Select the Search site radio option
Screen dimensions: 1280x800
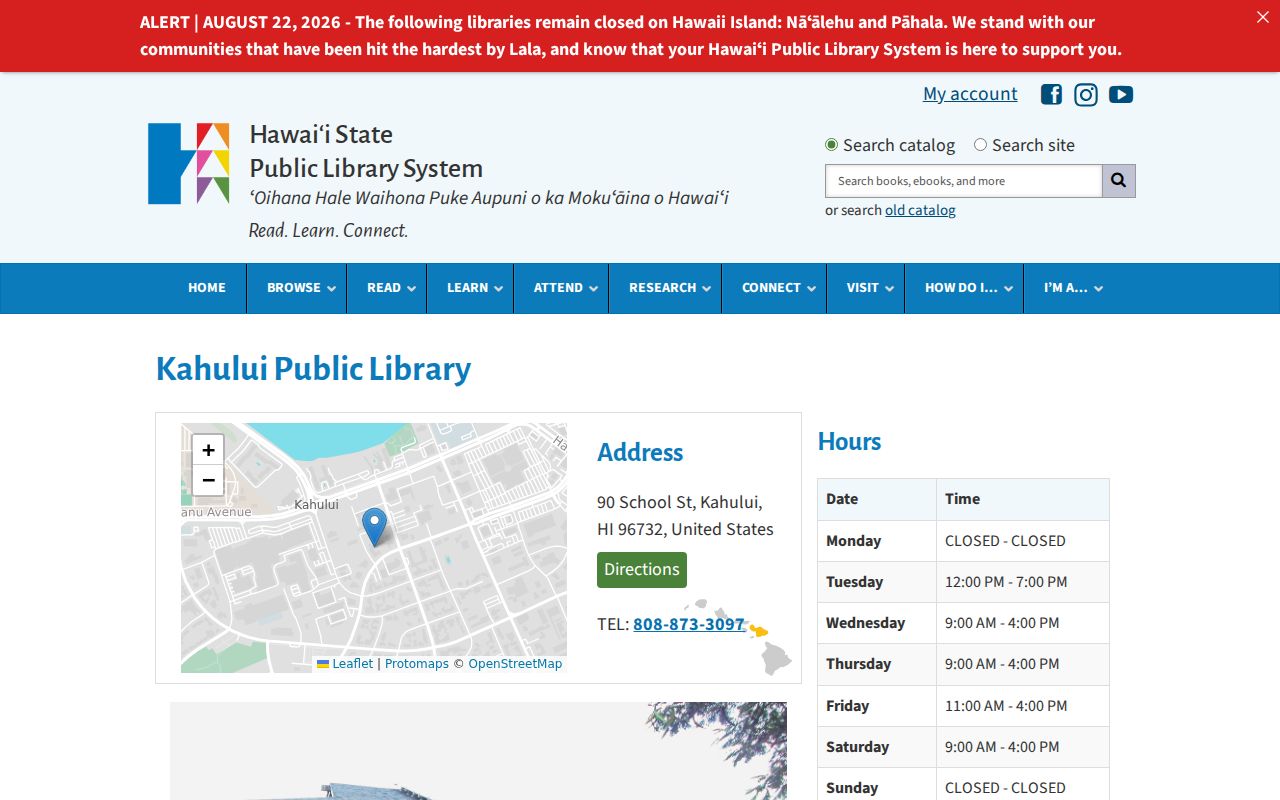tap(980, 145)
